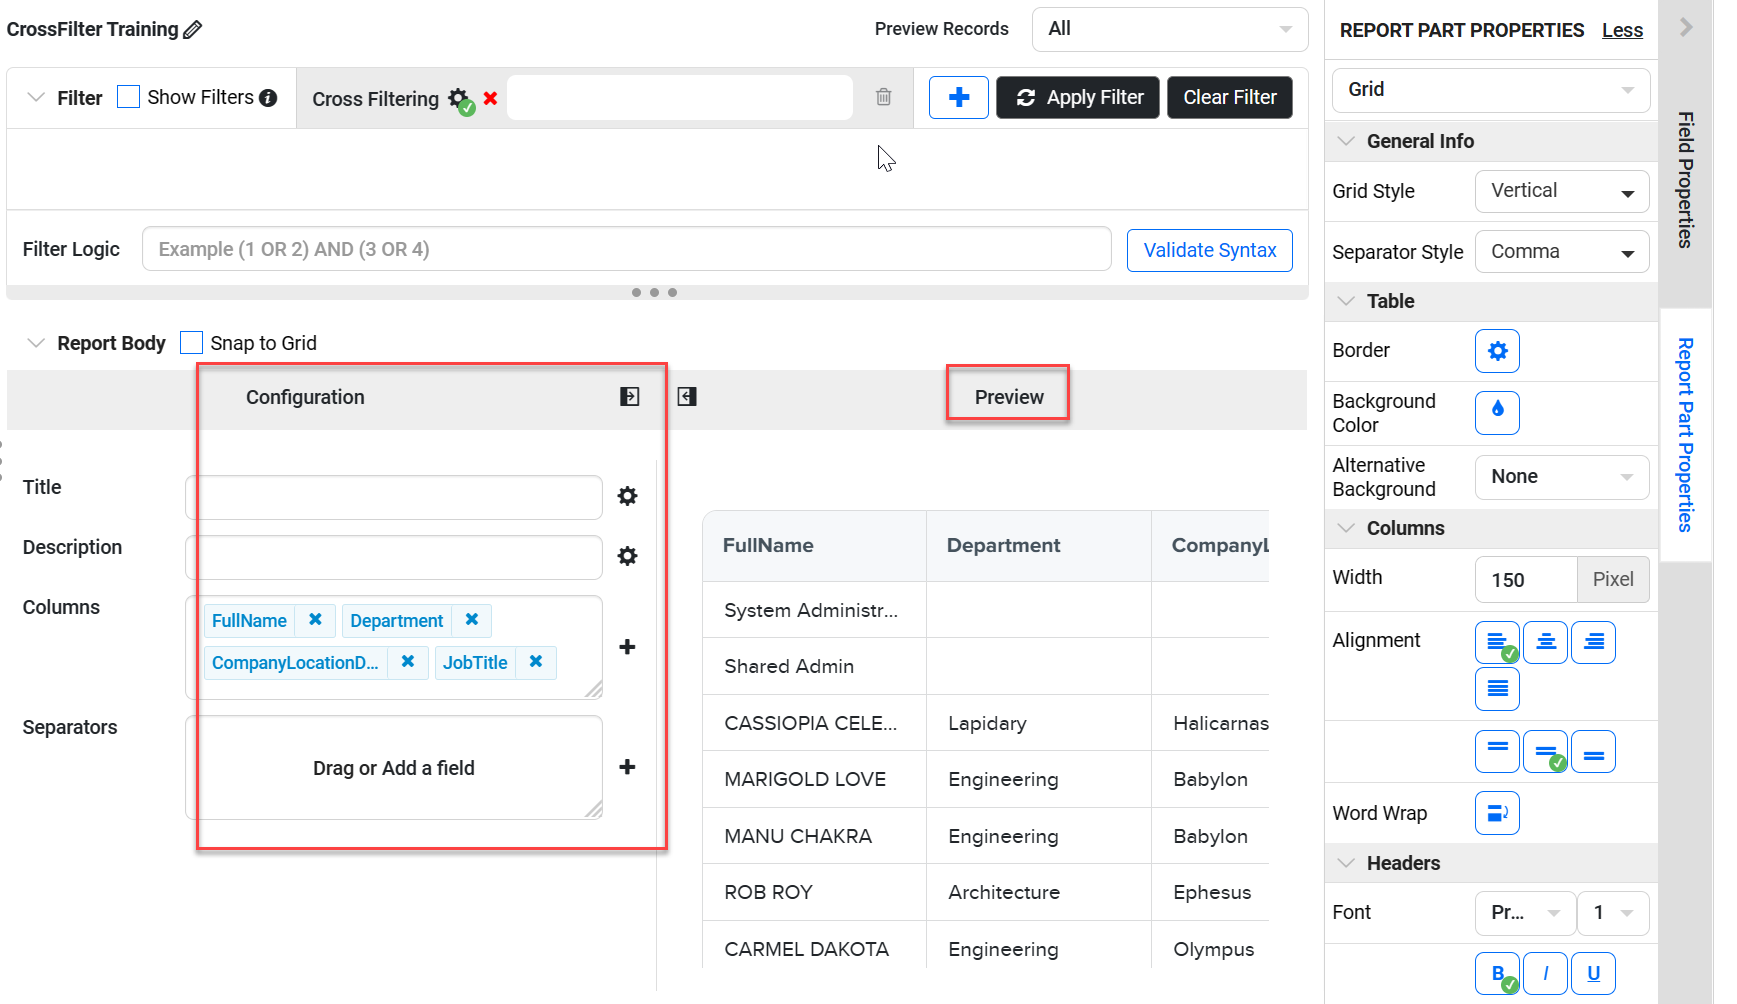The width and height of the screenshot is (1737, 1004).
Task: Set column alignment to right
Action: coord(1593,642)
